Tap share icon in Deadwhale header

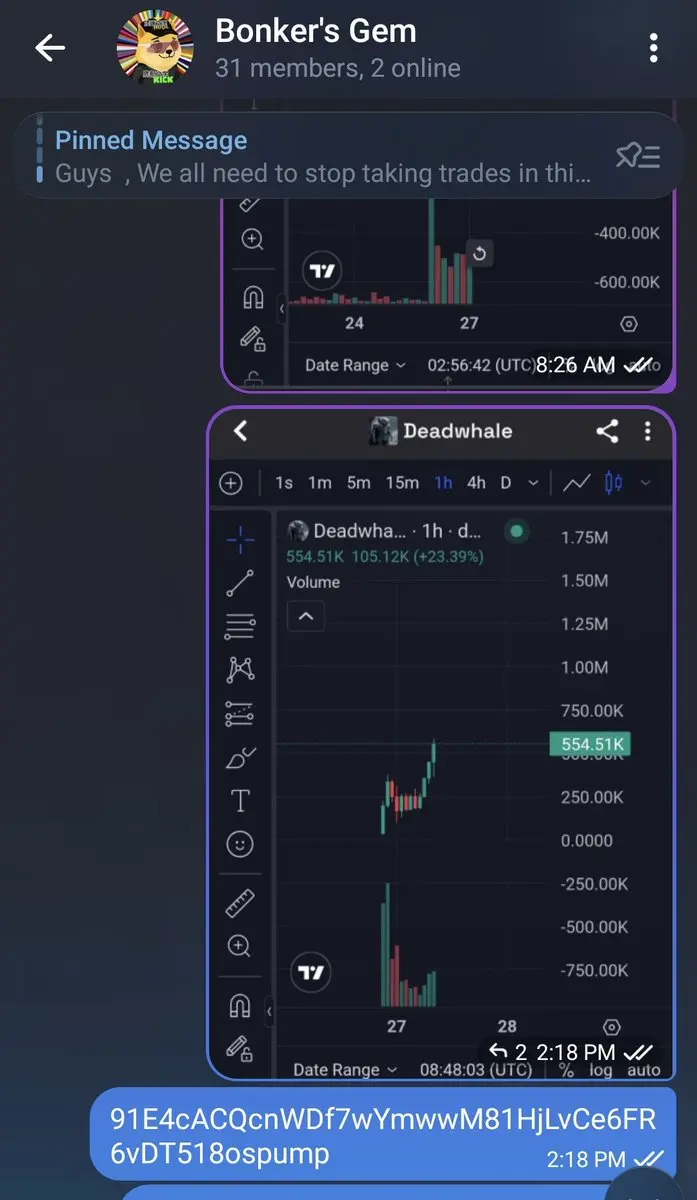(607, 431)
